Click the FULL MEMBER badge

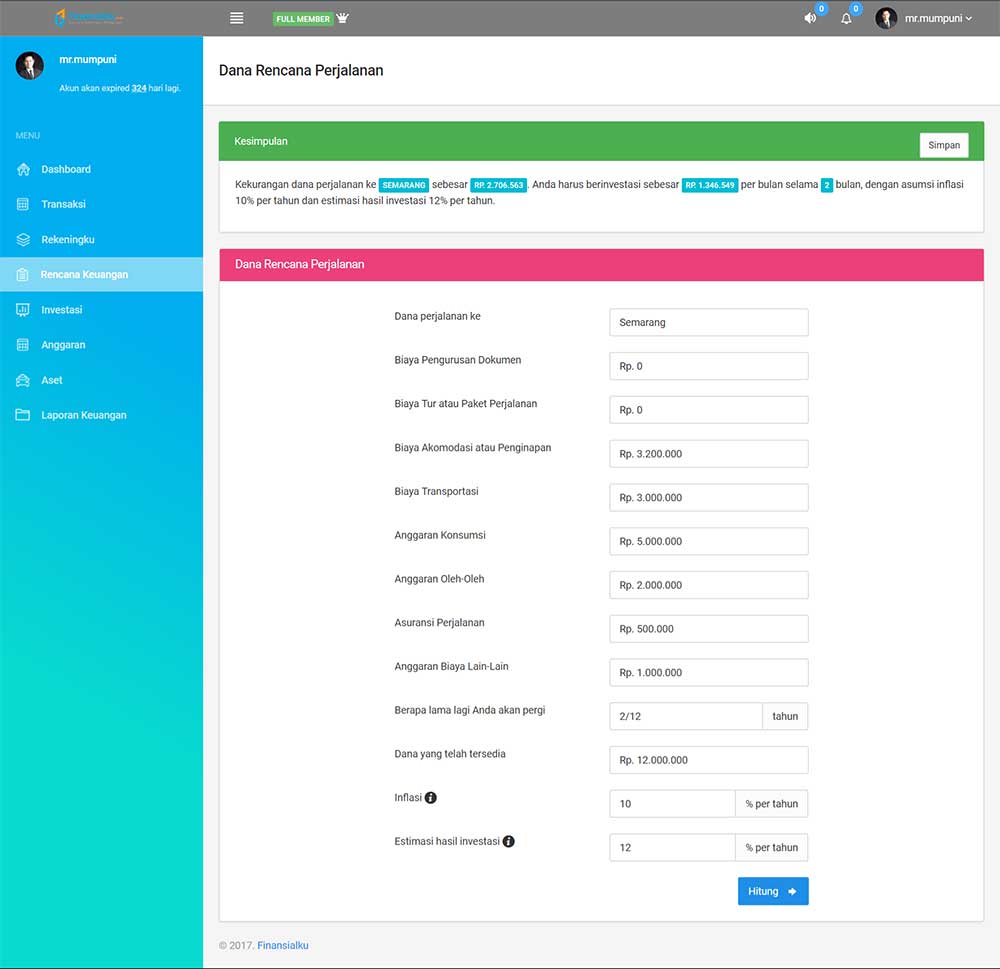(x=303, y=19)
